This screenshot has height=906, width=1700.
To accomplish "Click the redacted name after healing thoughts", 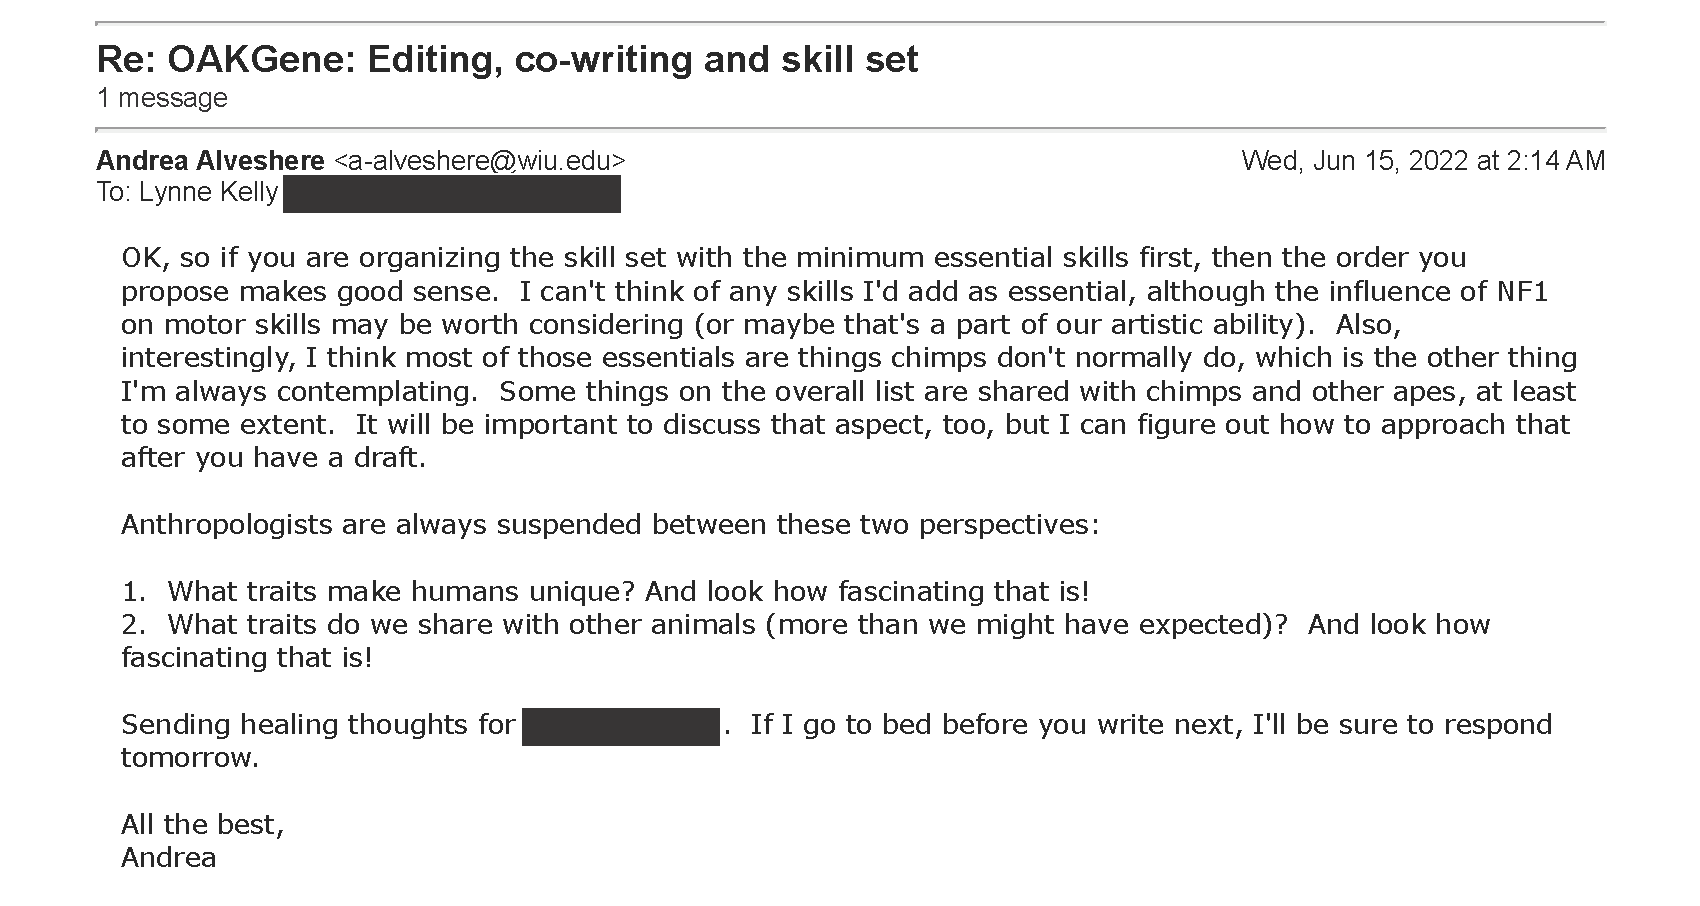I will point(621,726).
